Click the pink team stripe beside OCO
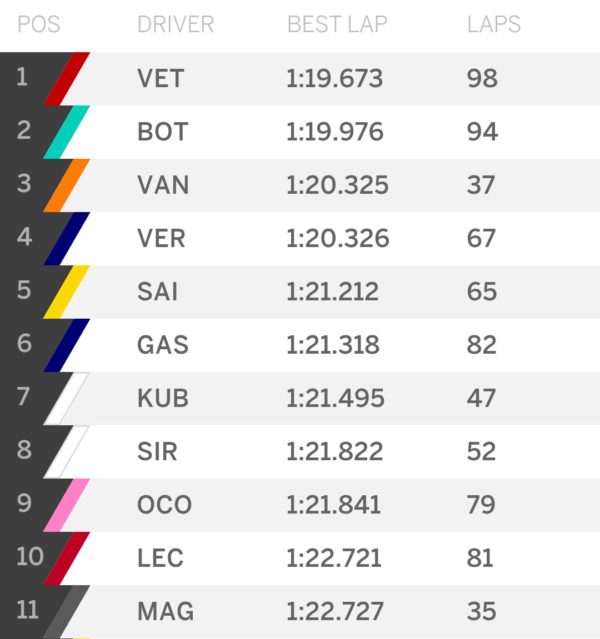 pyautogui.click(x=67, y=504)
